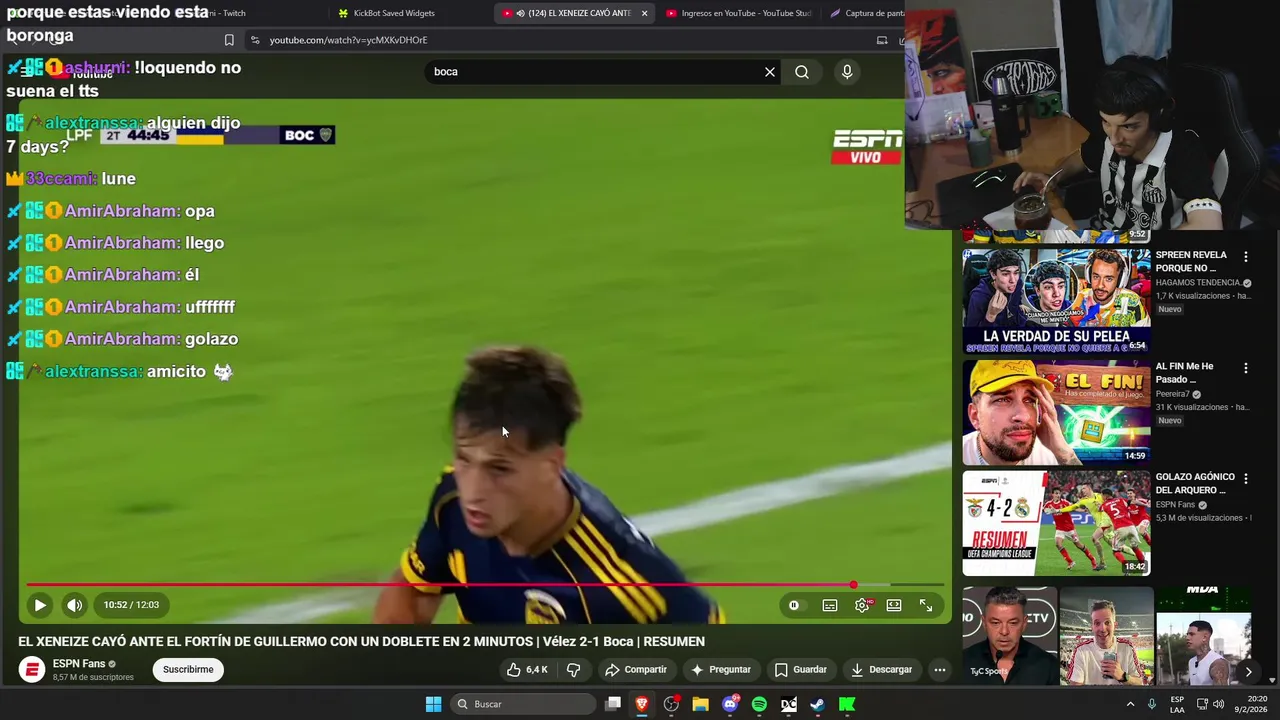This screenshot has width=1280, height=720.
Task: Bookmark the page with the bookmark icon
Action: click(229, 40)
